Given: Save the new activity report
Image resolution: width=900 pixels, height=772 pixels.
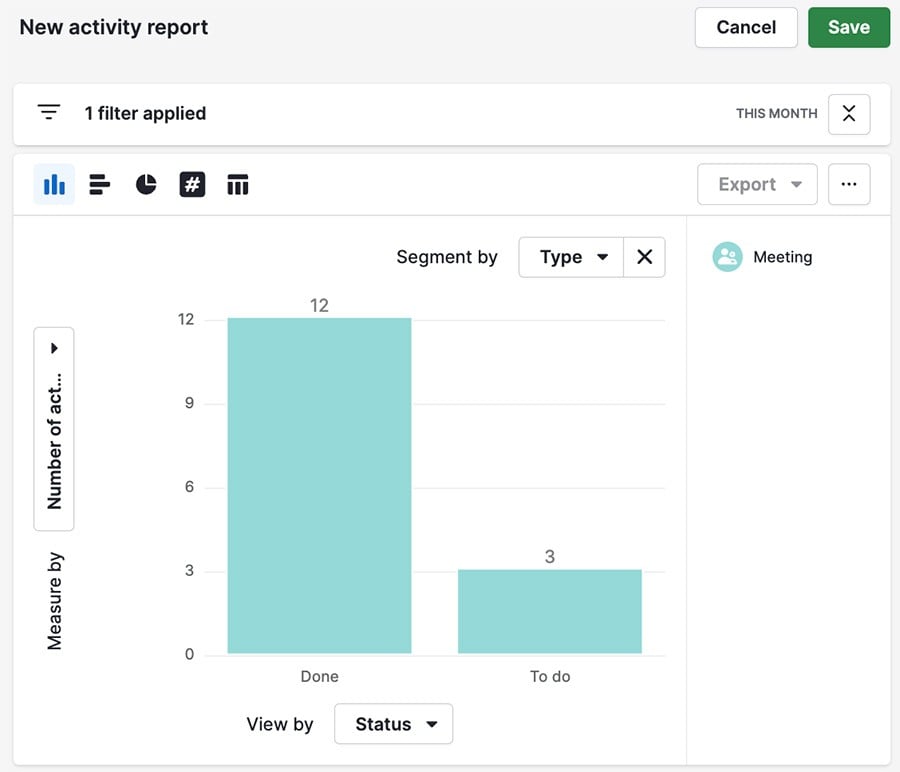Looking at the screenshot, I should pos(848,27).
